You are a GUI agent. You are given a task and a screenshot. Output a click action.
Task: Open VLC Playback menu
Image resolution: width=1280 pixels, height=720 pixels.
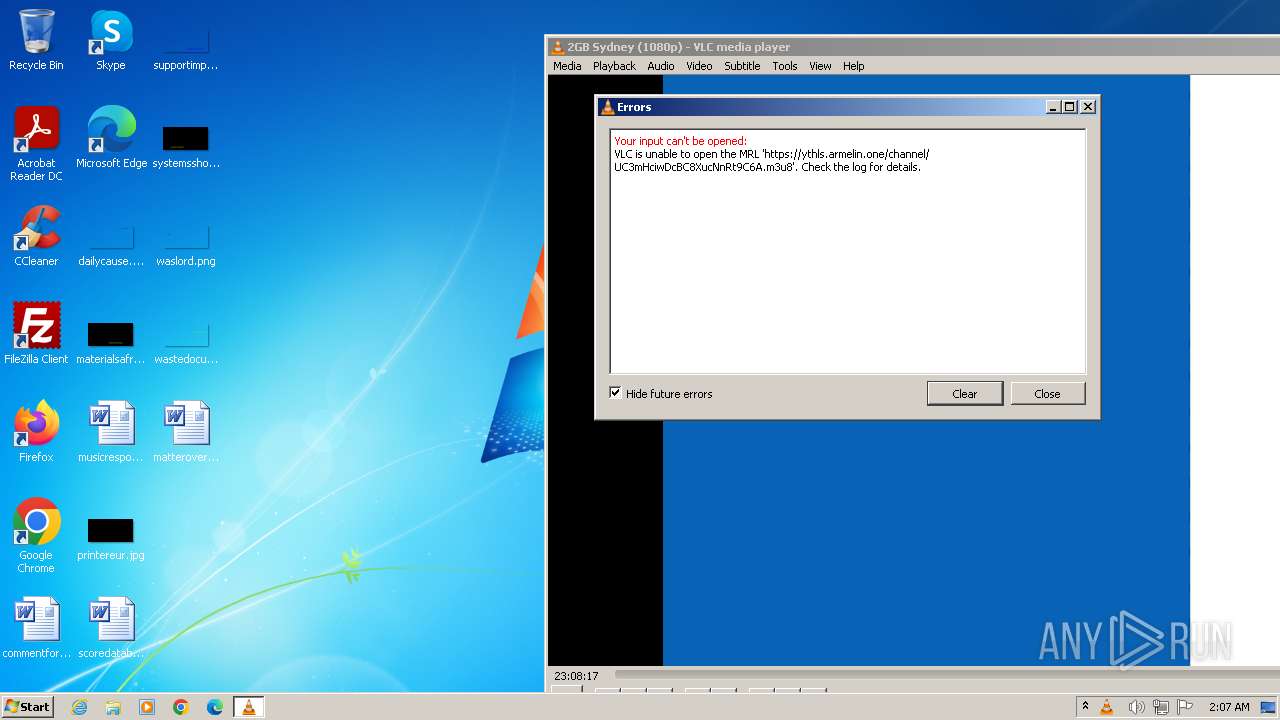[614, 66]
